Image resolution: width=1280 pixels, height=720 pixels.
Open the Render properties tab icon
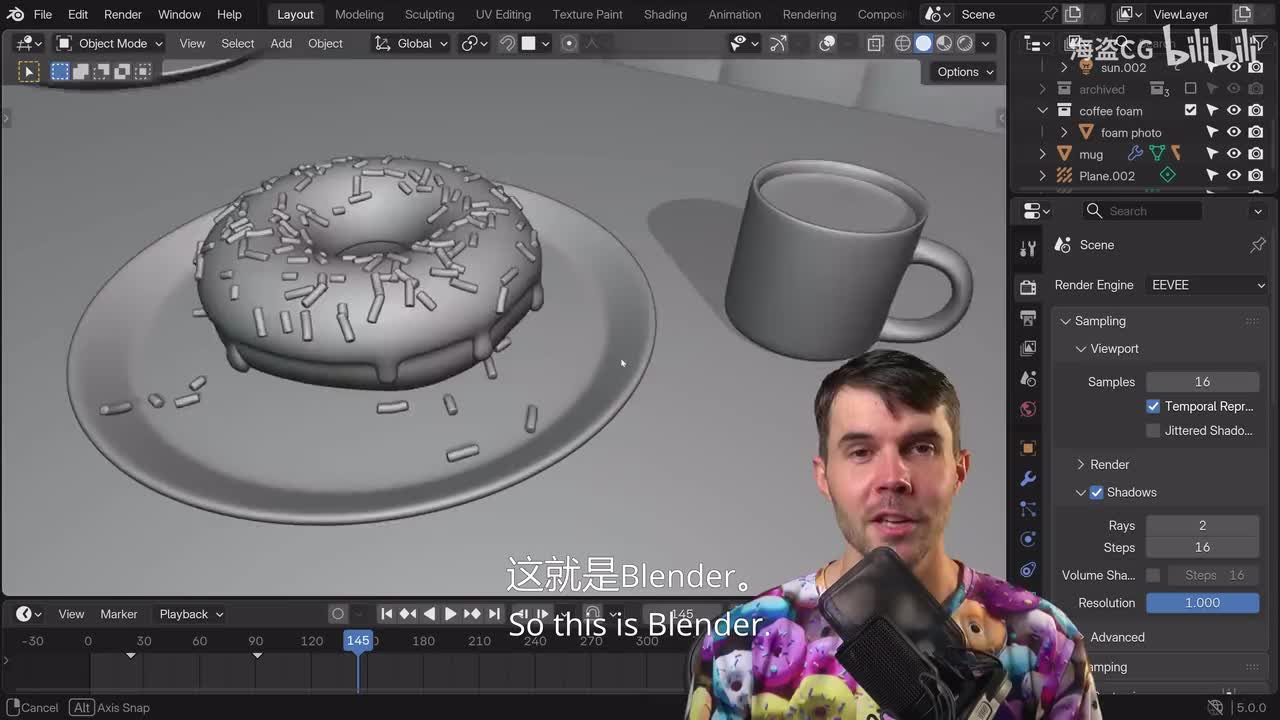pos(1028,288)
